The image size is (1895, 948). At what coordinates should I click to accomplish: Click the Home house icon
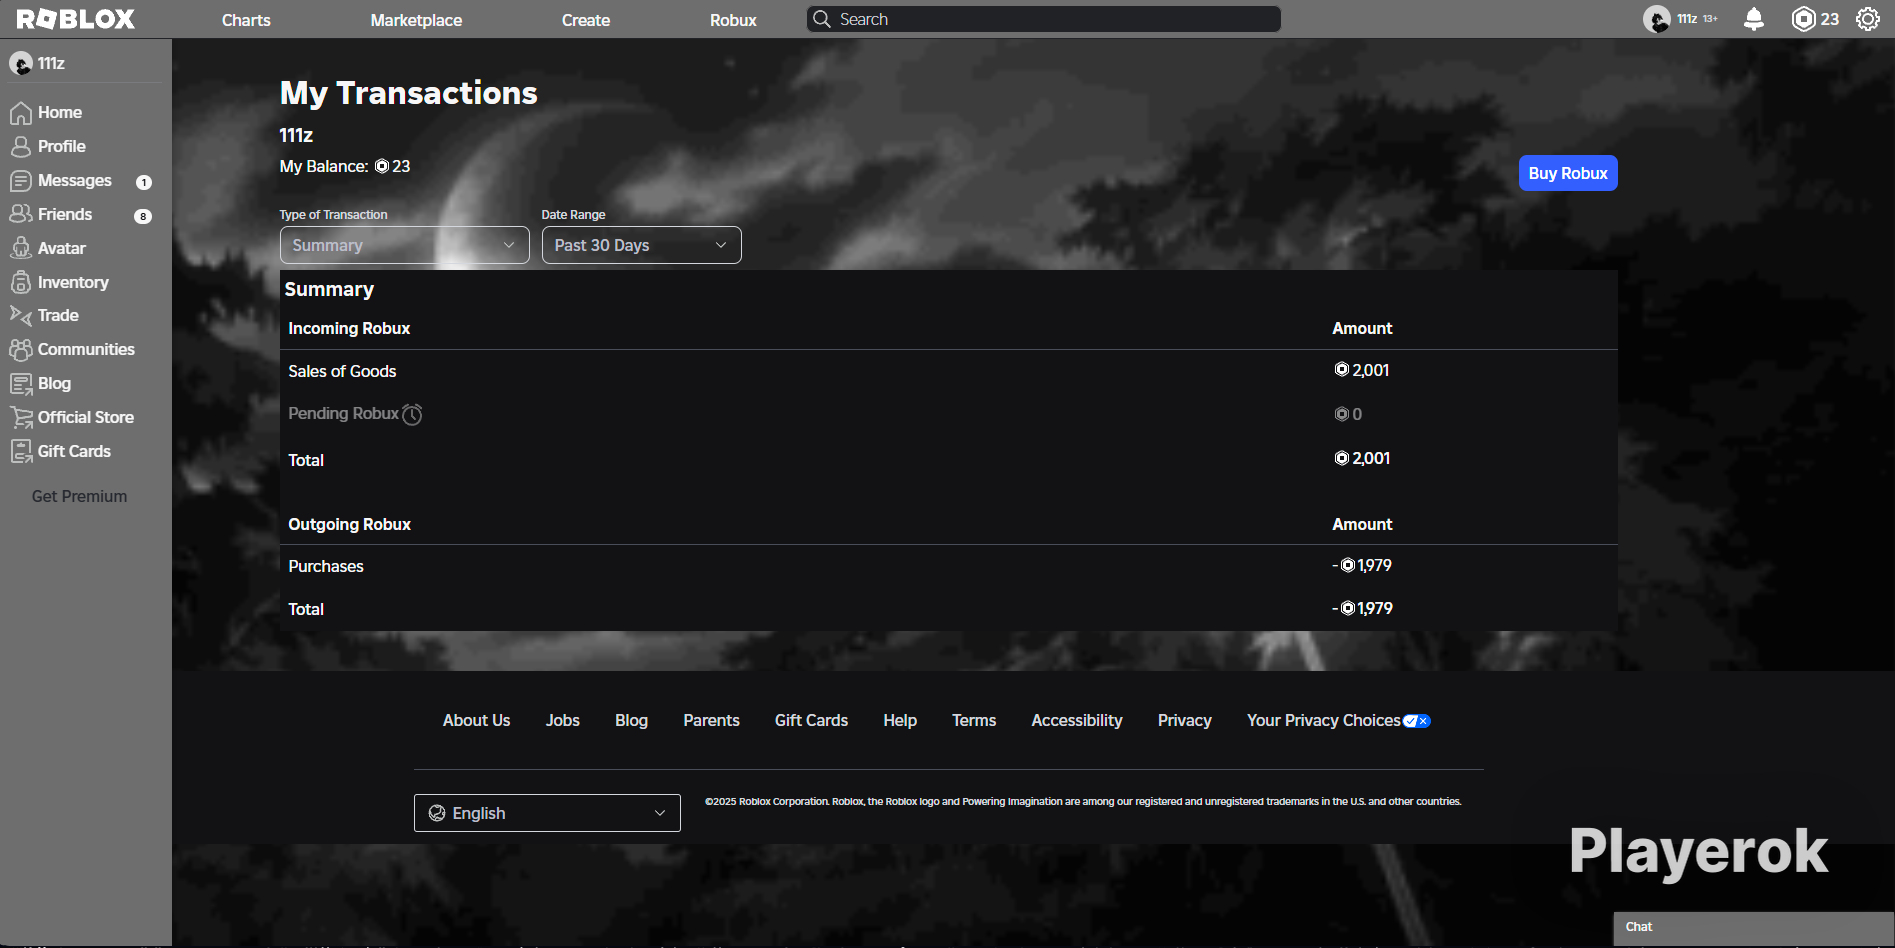point(21,113)
